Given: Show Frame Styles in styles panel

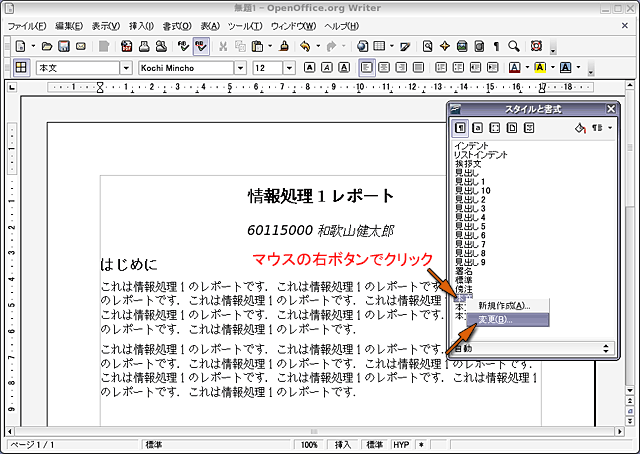Looking at the screenshot, I should pyautogui.click(x=495, y=128).
